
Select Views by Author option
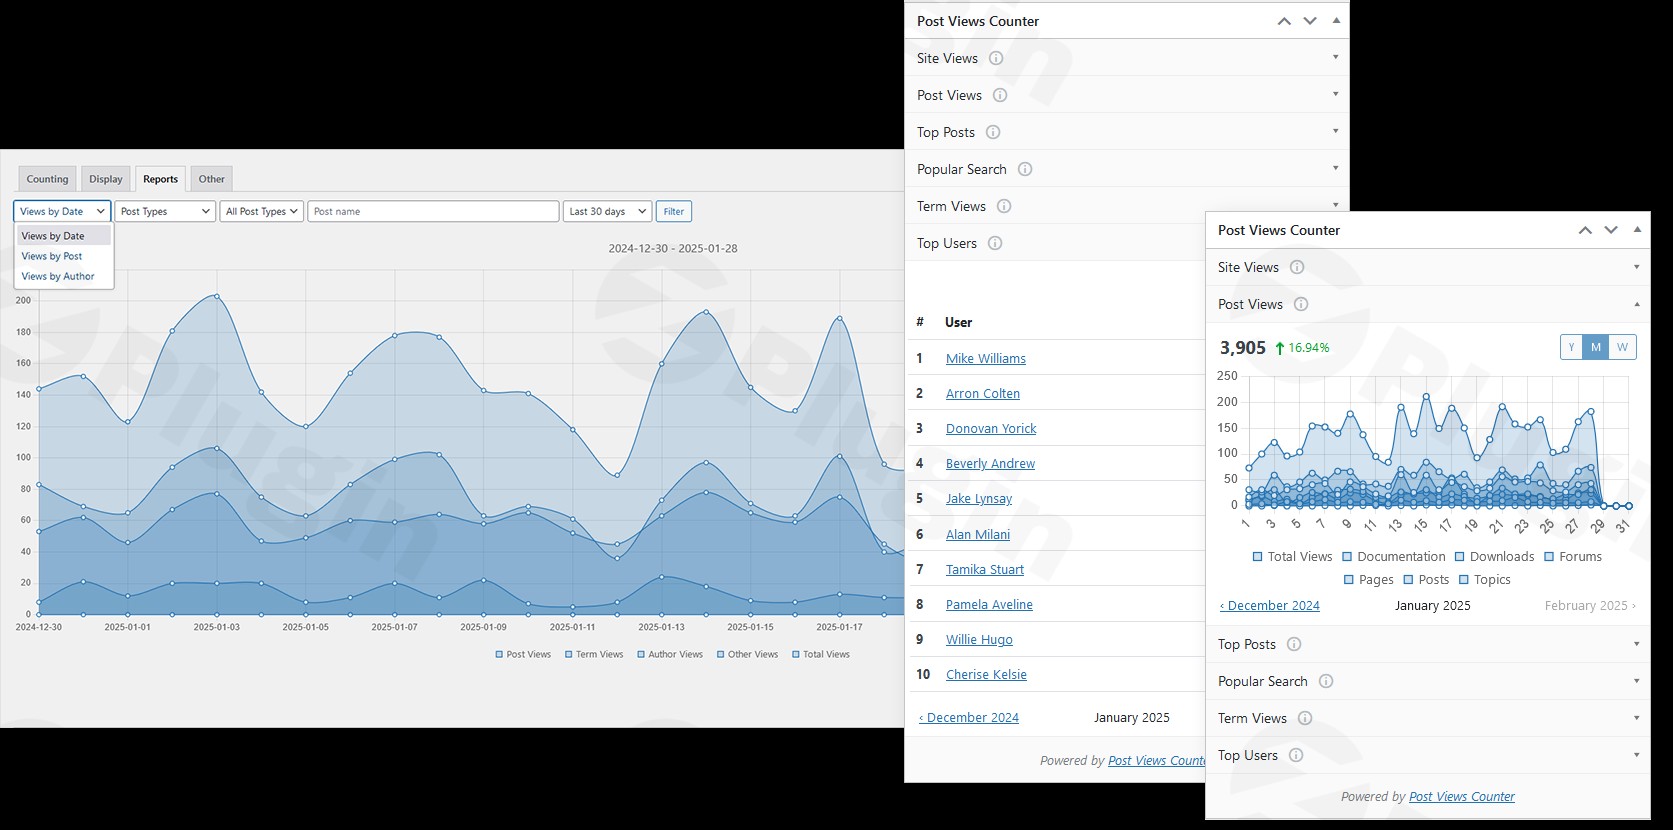64,276
